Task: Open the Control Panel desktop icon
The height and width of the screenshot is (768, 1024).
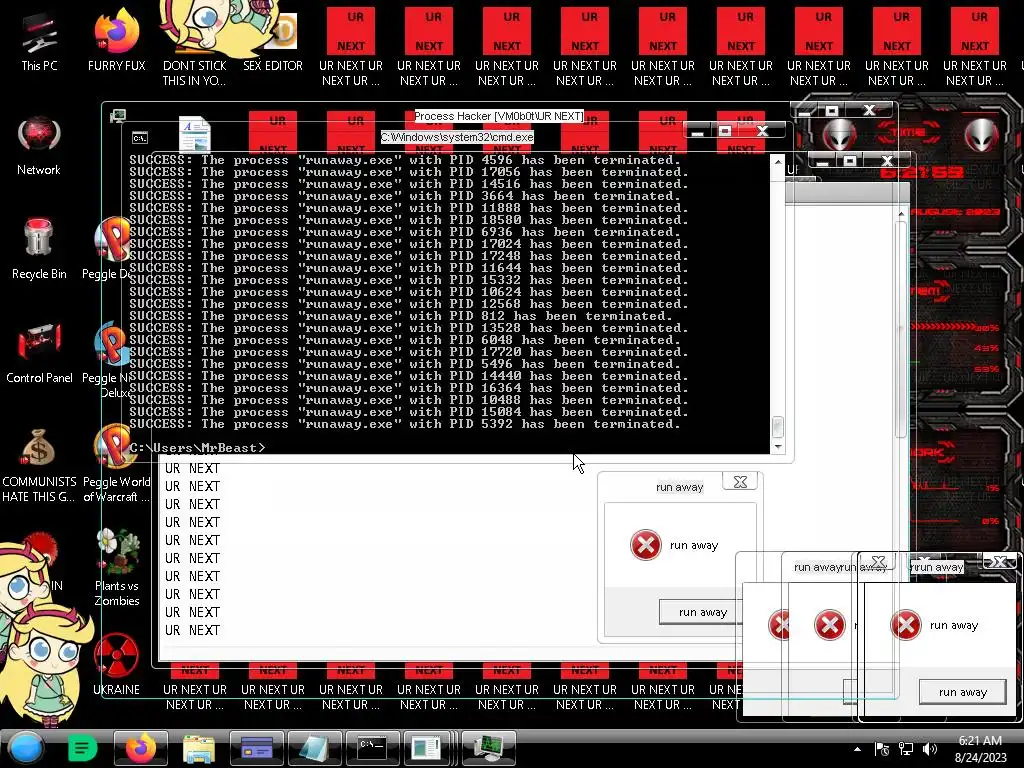Action: pos(39,353)
